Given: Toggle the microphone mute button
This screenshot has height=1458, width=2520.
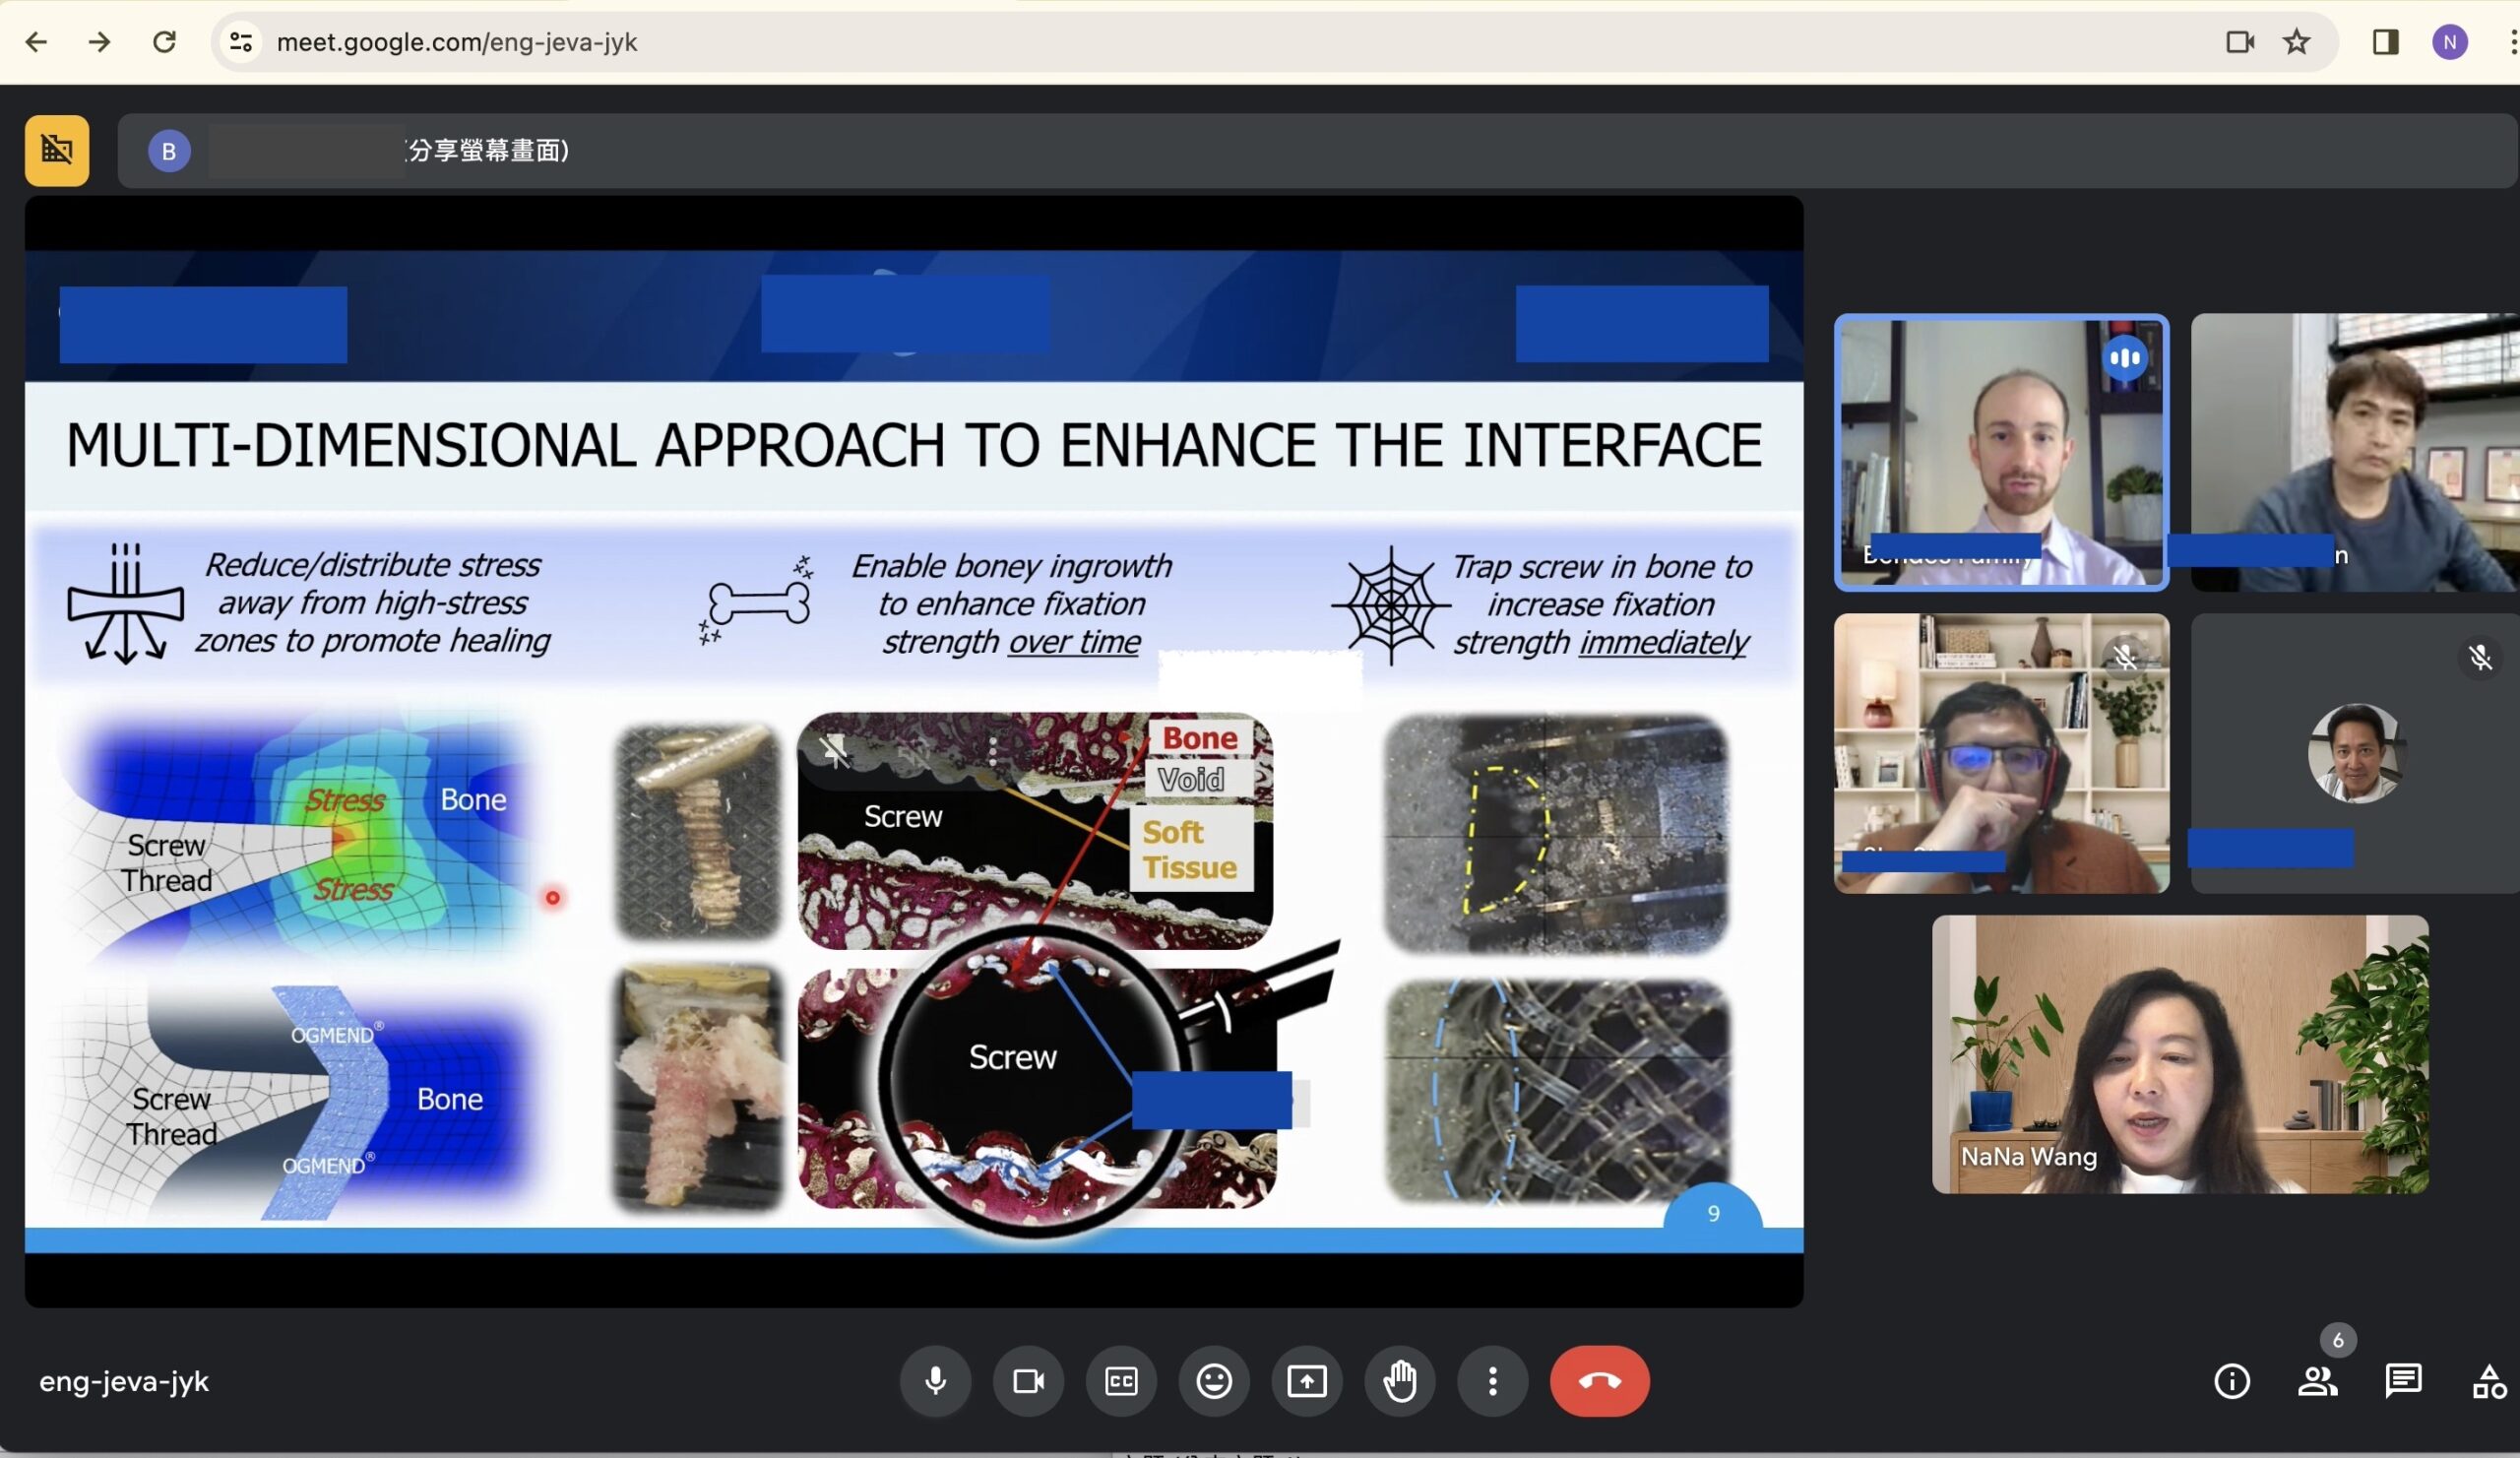Looking at the screenshot, I should point(935,1381).
